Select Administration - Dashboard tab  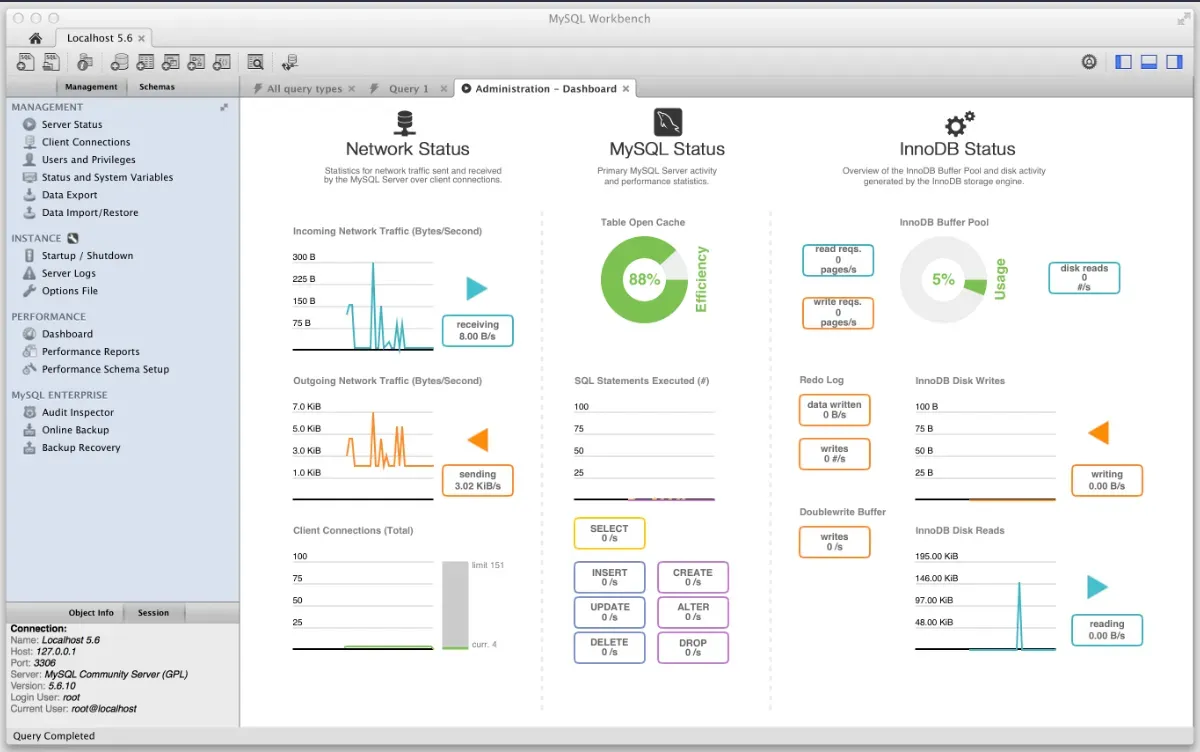(545, 89)
